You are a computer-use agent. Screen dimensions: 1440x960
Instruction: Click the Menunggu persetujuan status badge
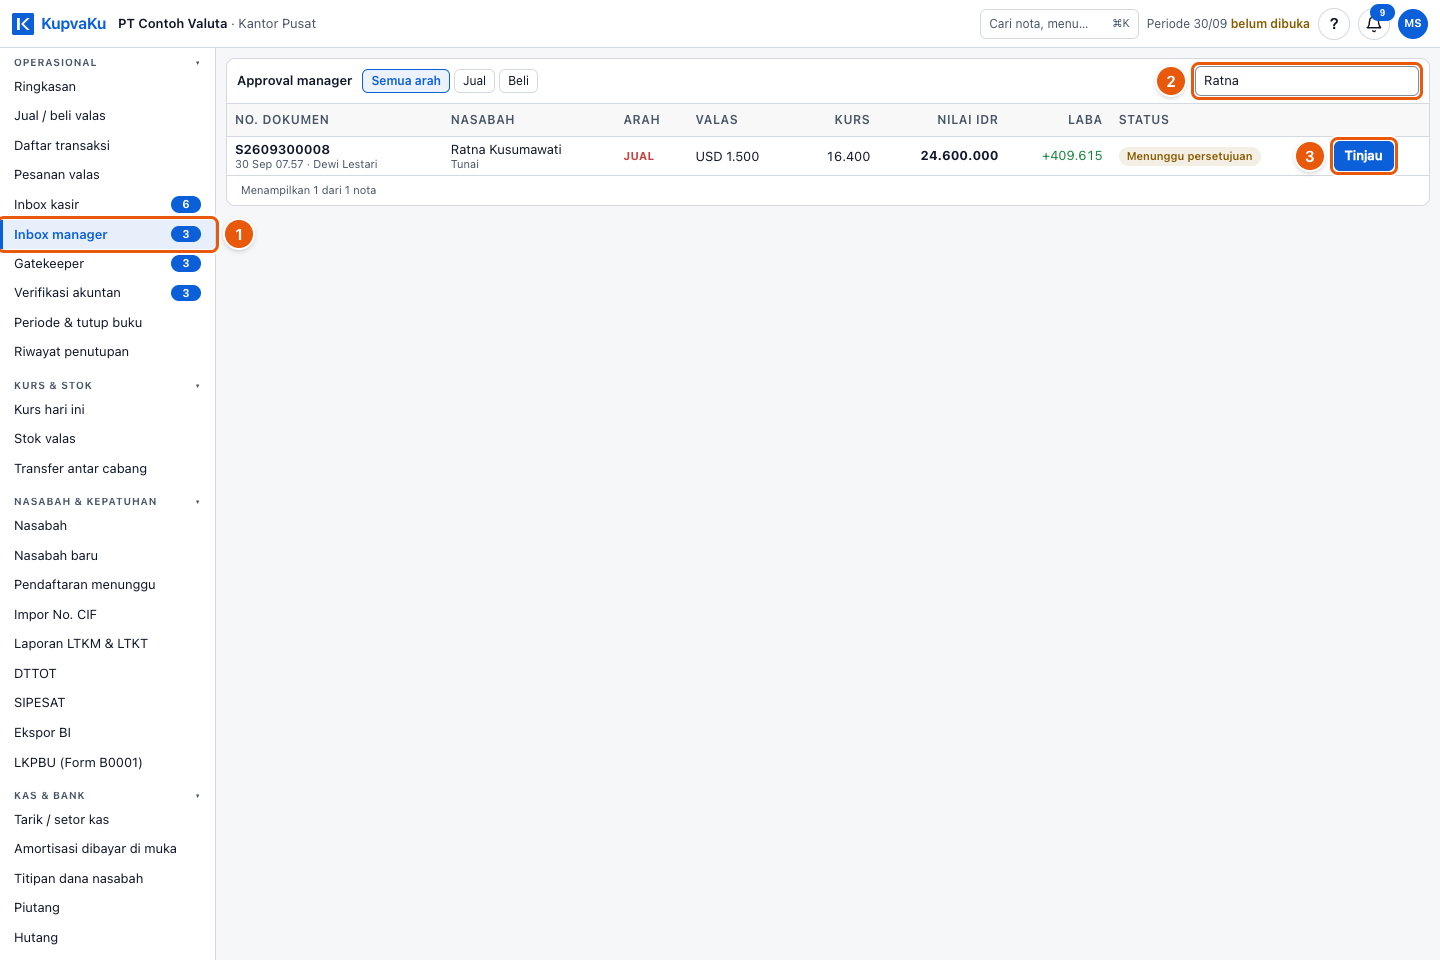1189,156
